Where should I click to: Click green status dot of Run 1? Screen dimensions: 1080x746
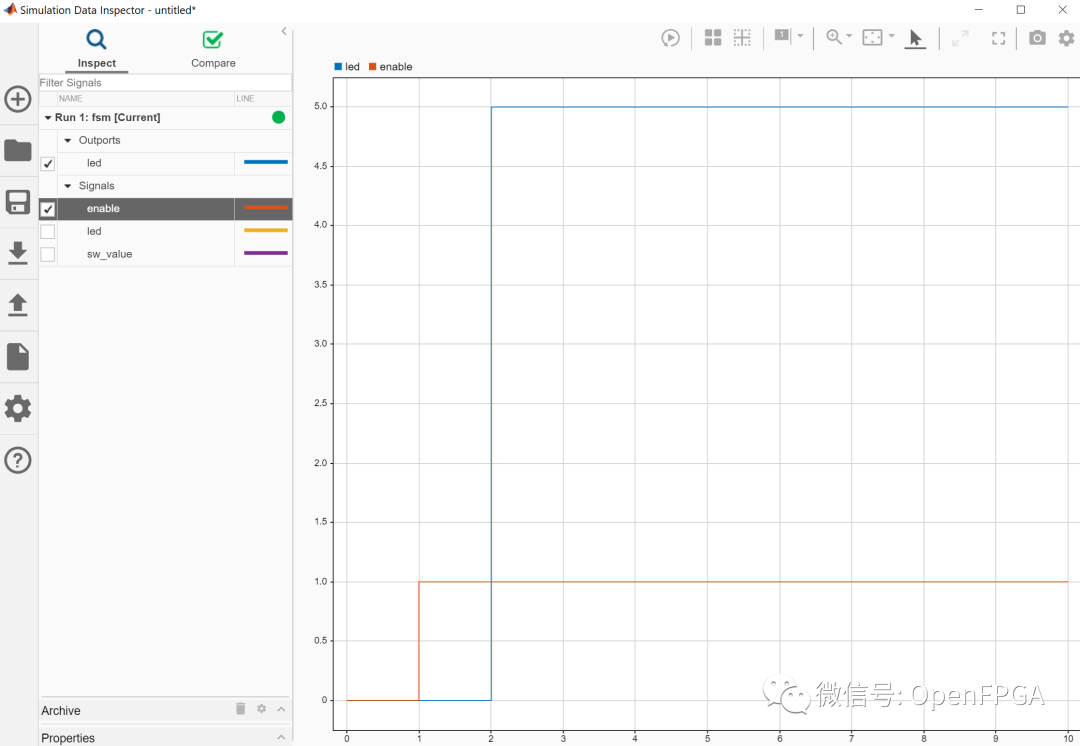tap(278, 117)
